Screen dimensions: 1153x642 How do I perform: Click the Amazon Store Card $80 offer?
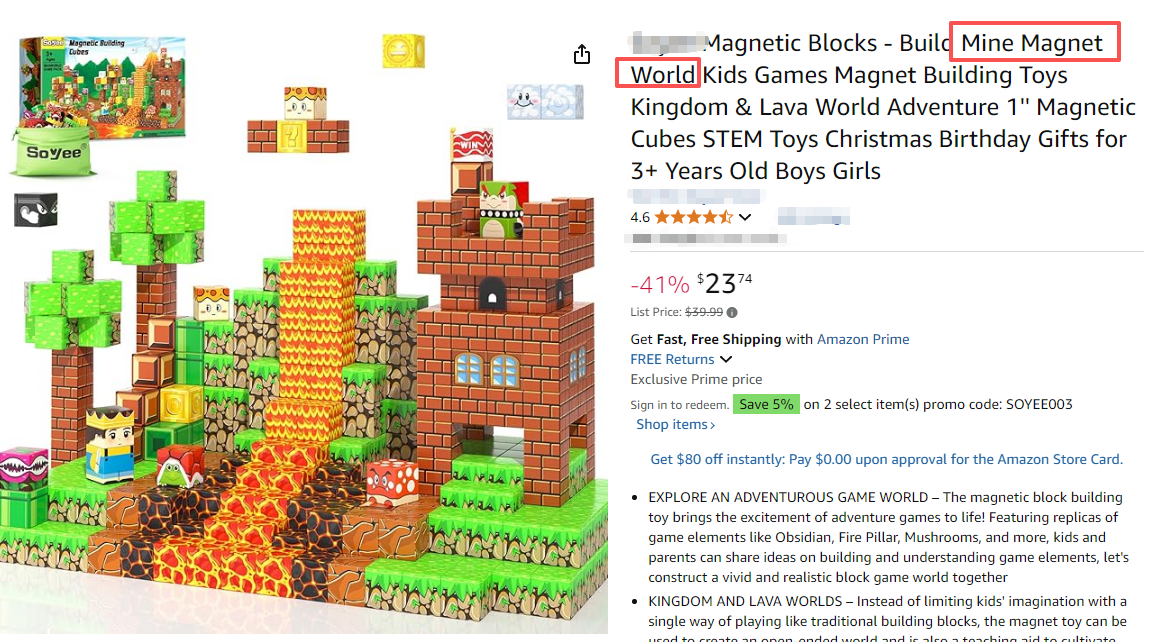(x=886, y=459)
